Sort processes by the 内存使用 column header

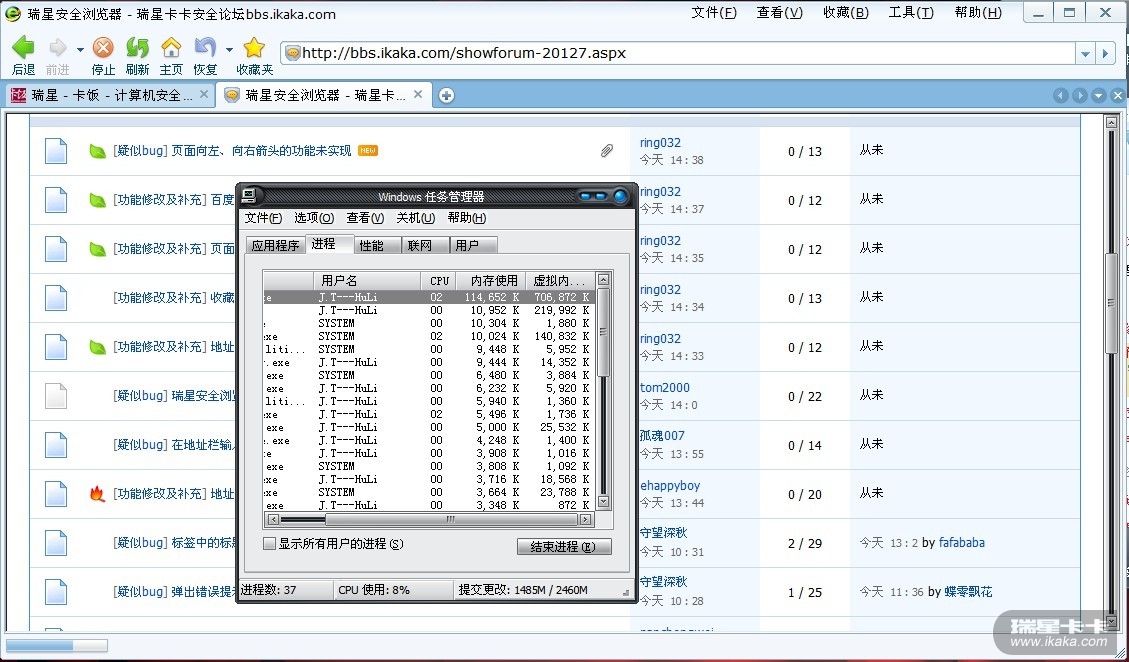(x=494, y=281)
